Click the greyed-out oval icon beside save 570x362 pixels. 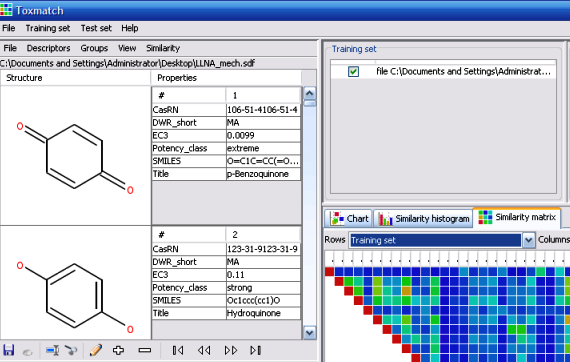(28, 351)
